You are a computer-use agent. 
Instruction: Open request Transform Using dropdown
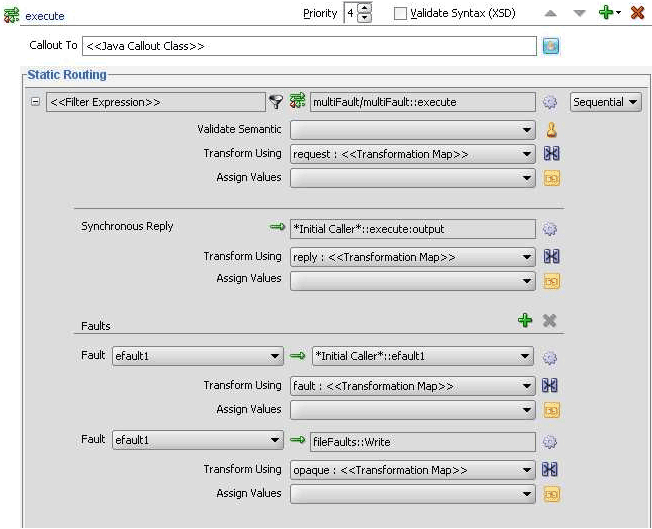(412, 154)
